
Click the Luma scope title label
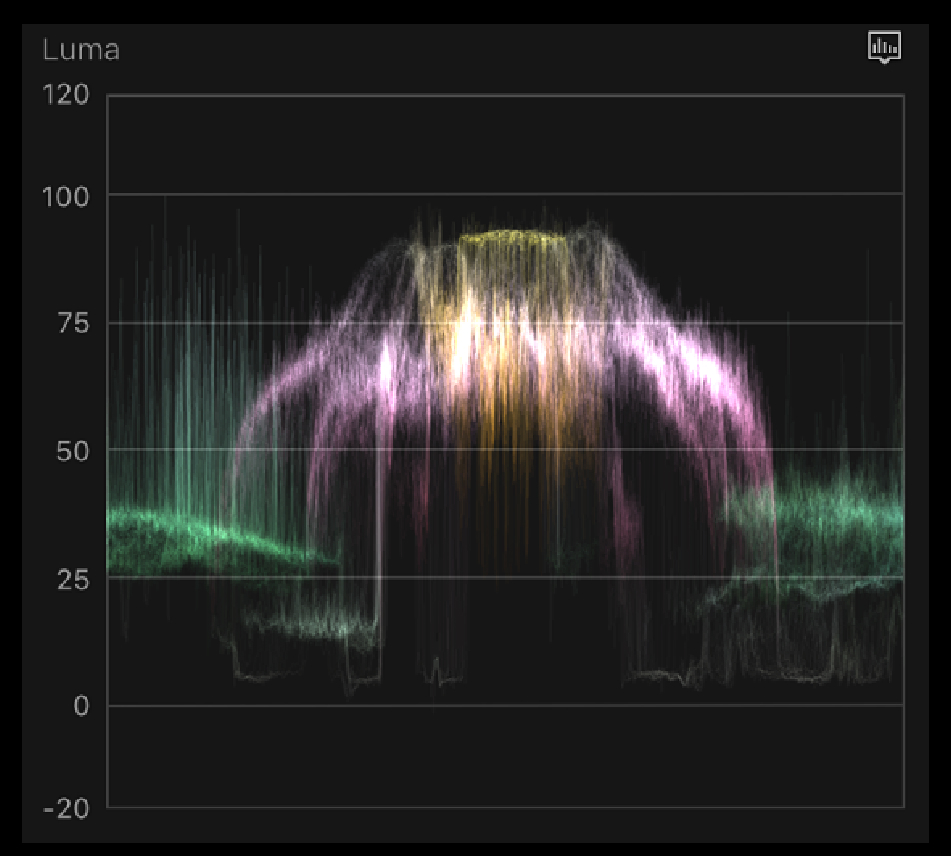(x=81, y=50)
